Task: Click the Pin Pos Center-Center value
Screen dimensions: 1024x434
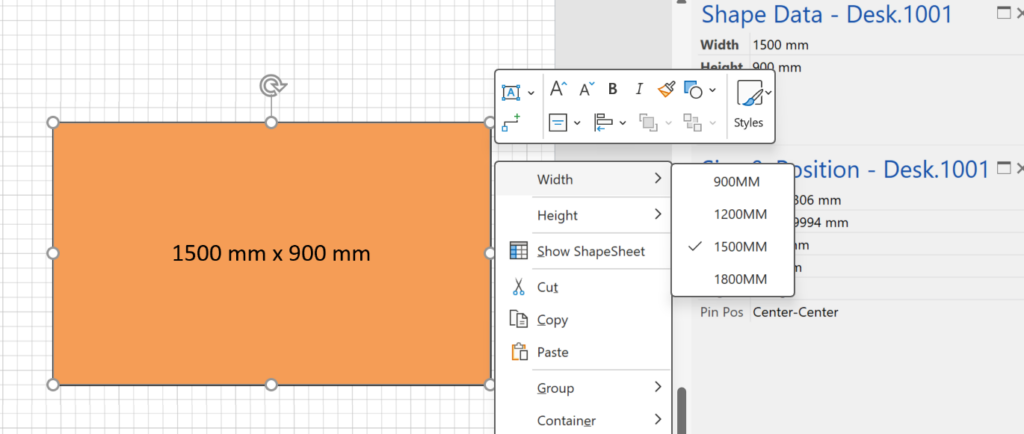Action: (795, 312)
